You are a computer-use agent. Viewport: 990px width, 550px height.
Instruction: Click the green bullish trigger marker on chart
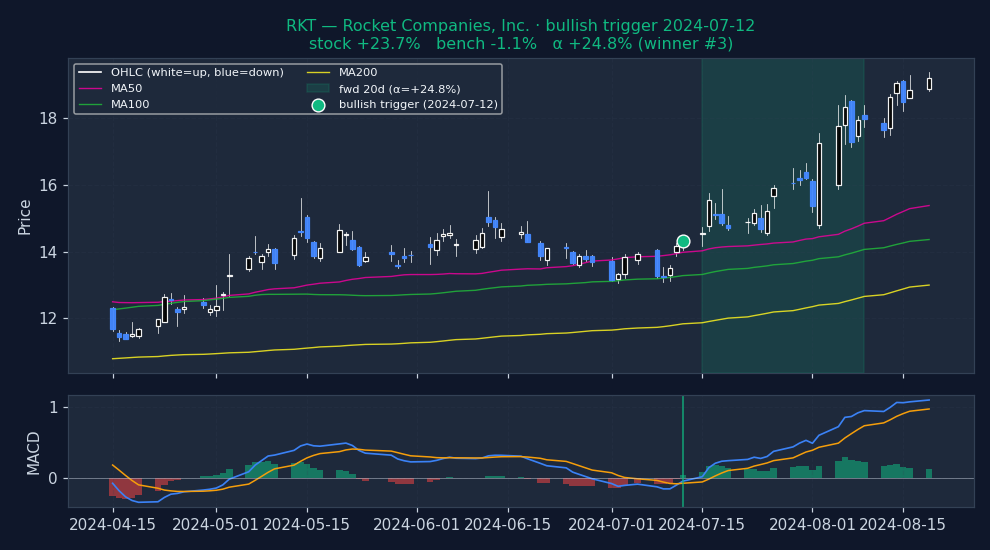tap(683, 242)
